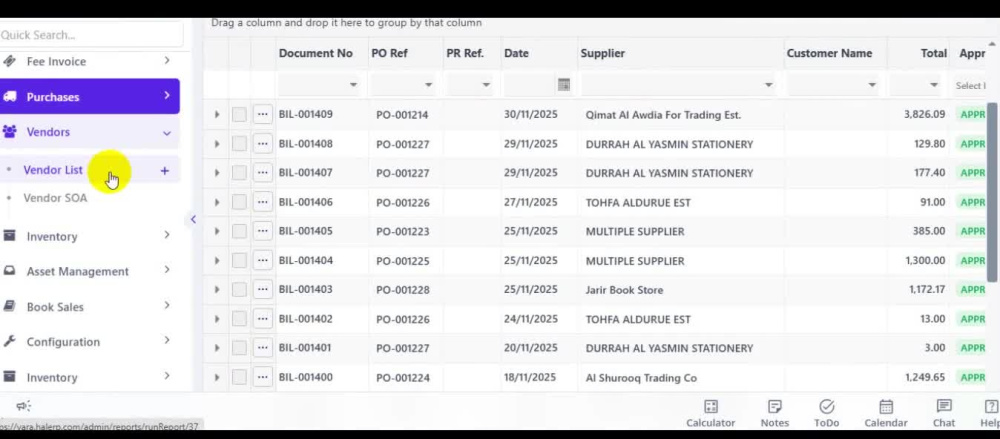
Task: Open the Vendor SOA page
Action: coord(55,198)
